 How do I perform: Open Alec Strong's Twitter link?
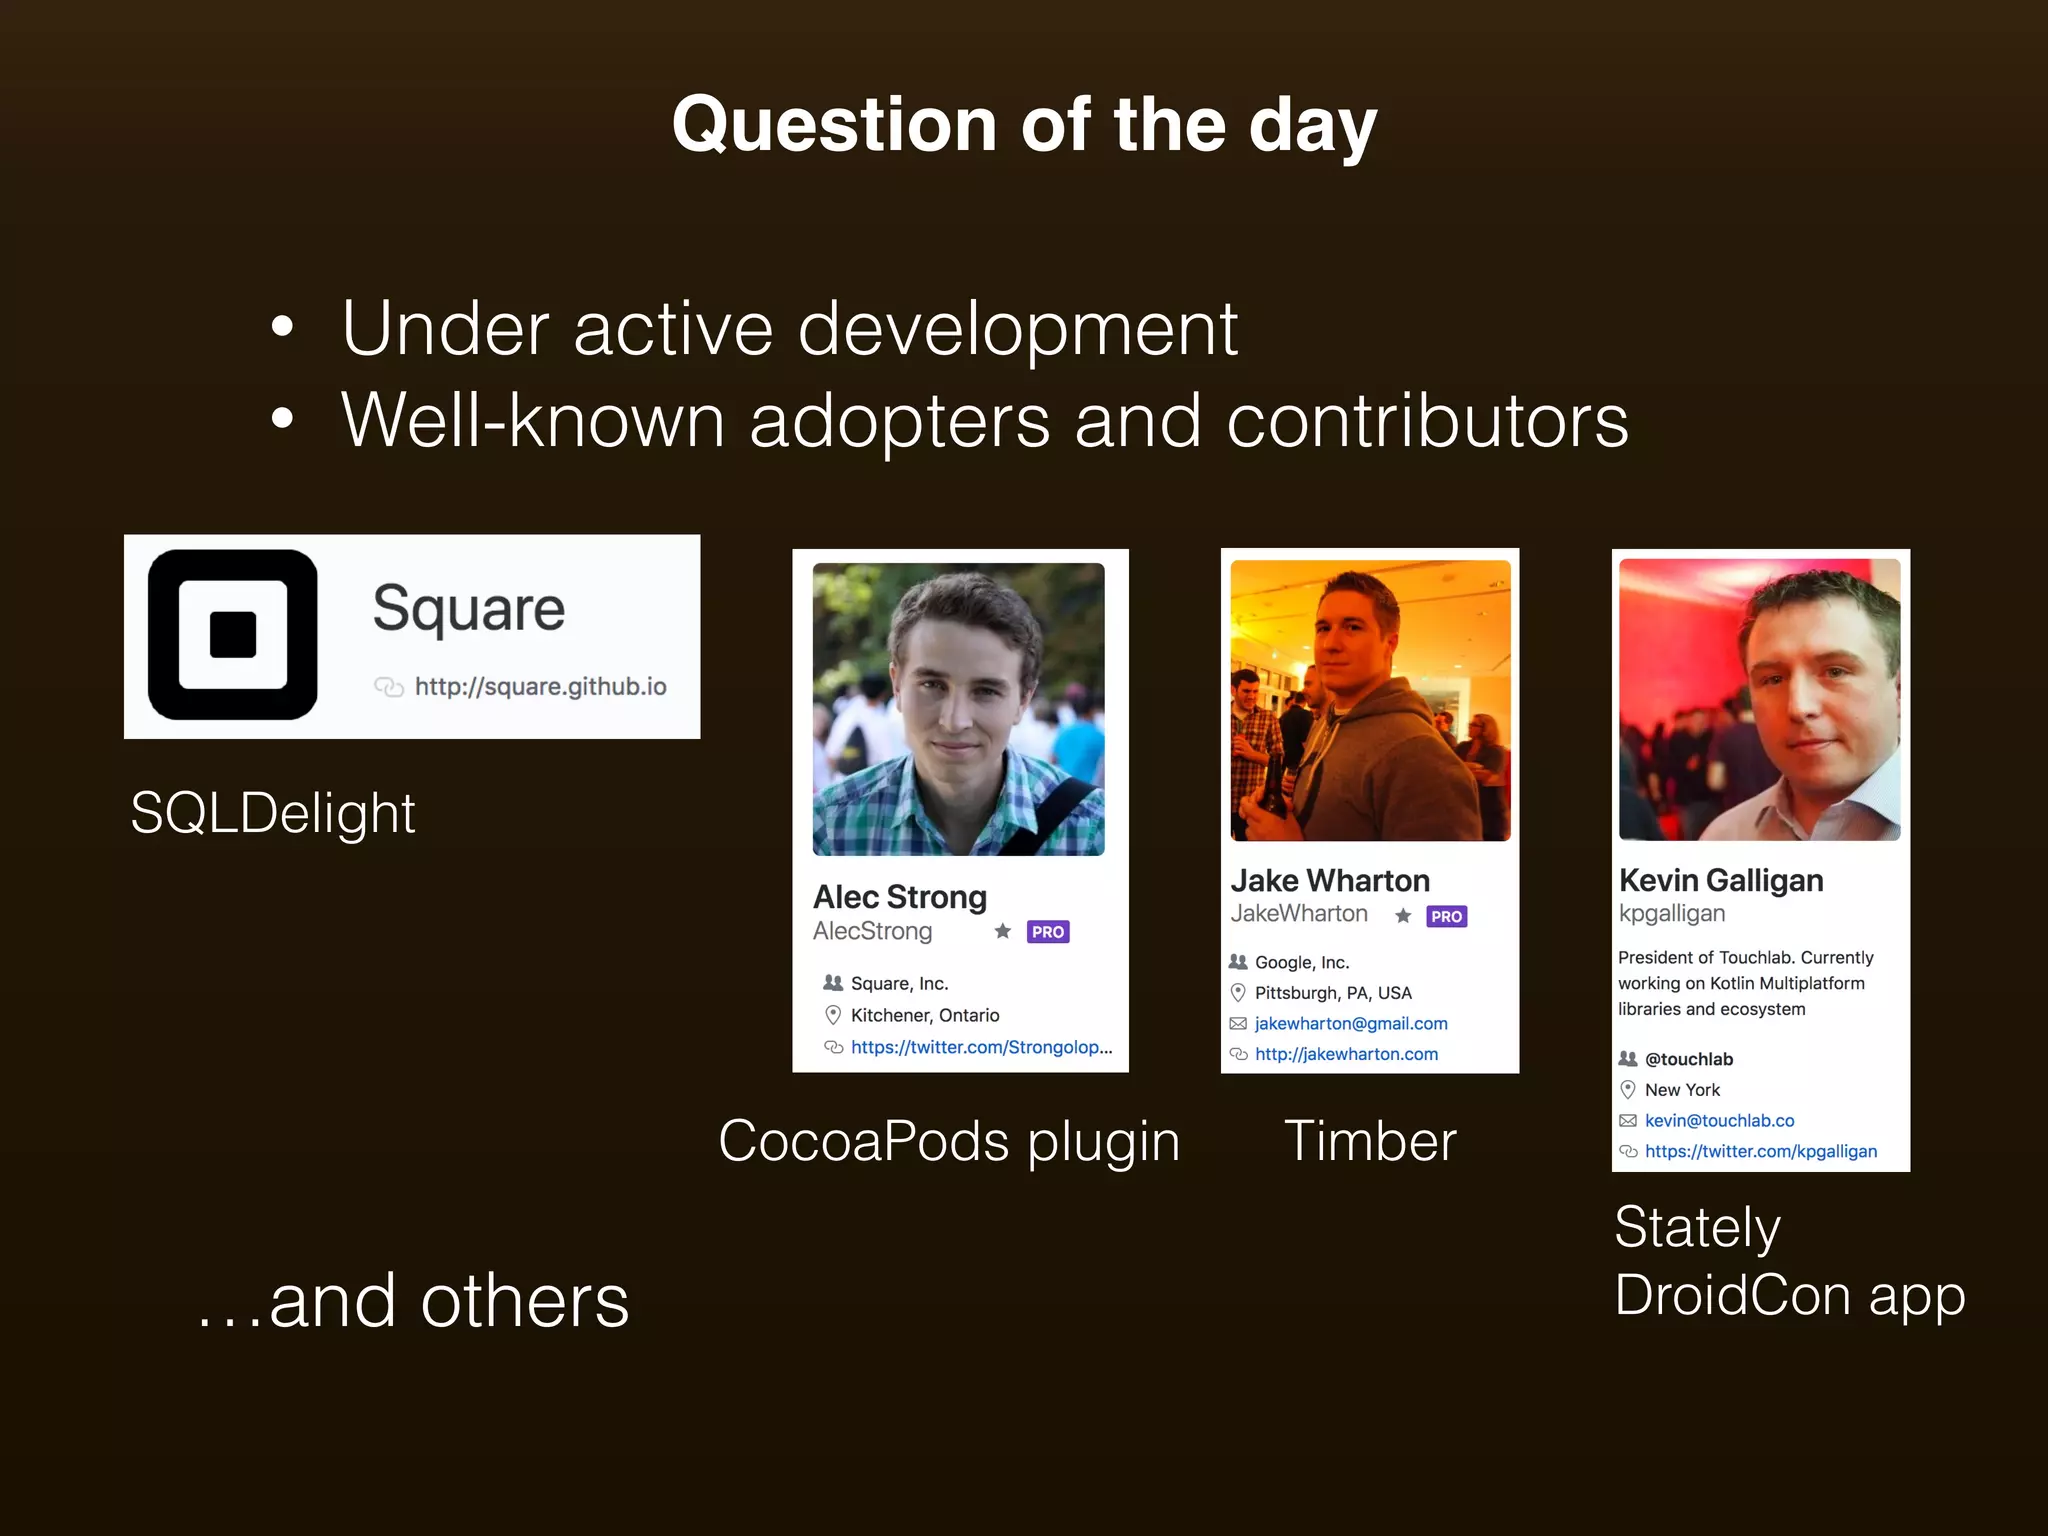(981, 1047)
